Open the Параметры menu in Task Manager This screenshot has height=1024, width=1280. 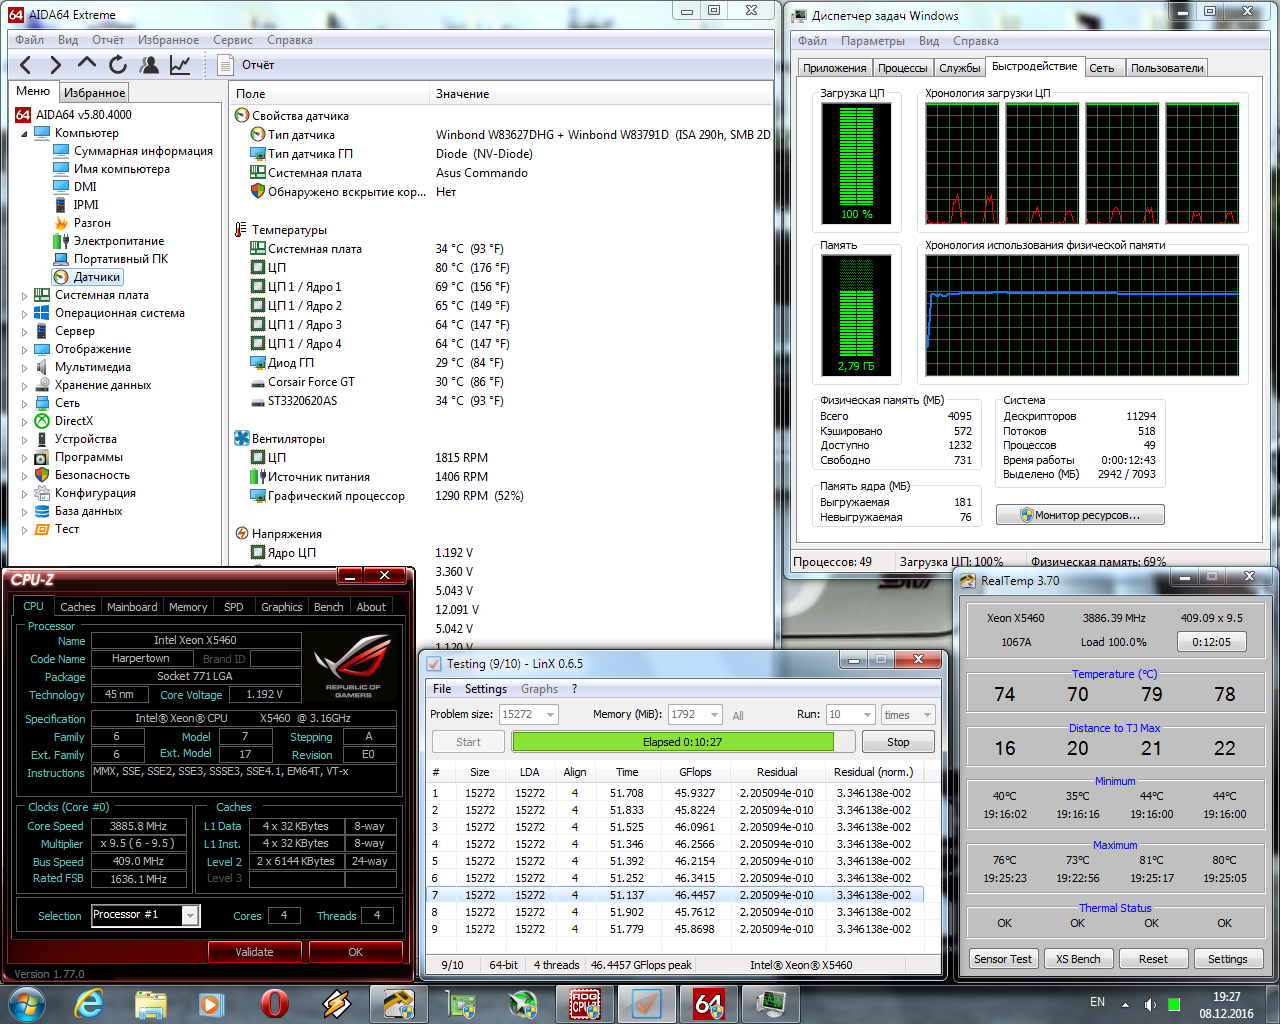point(873,41)
